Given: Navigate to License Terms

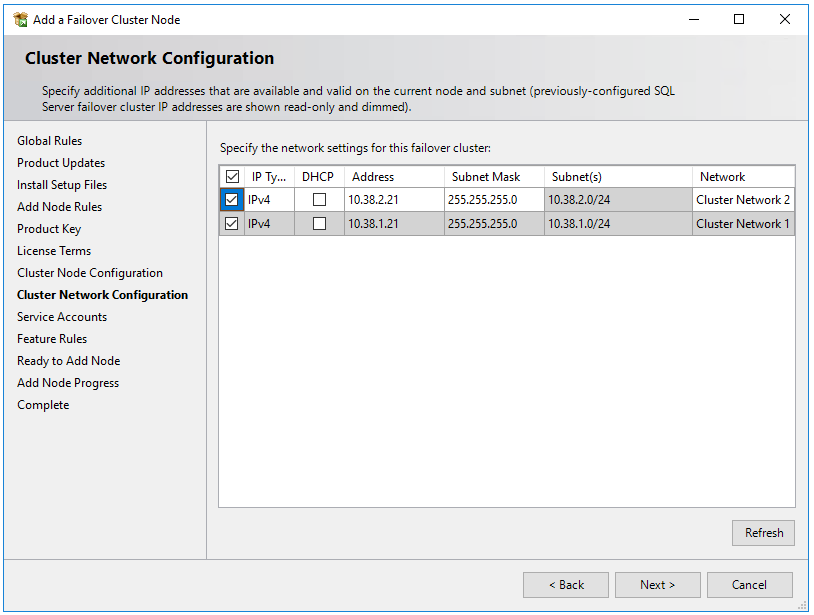Looking at the screenshot, I should point(53,250).
